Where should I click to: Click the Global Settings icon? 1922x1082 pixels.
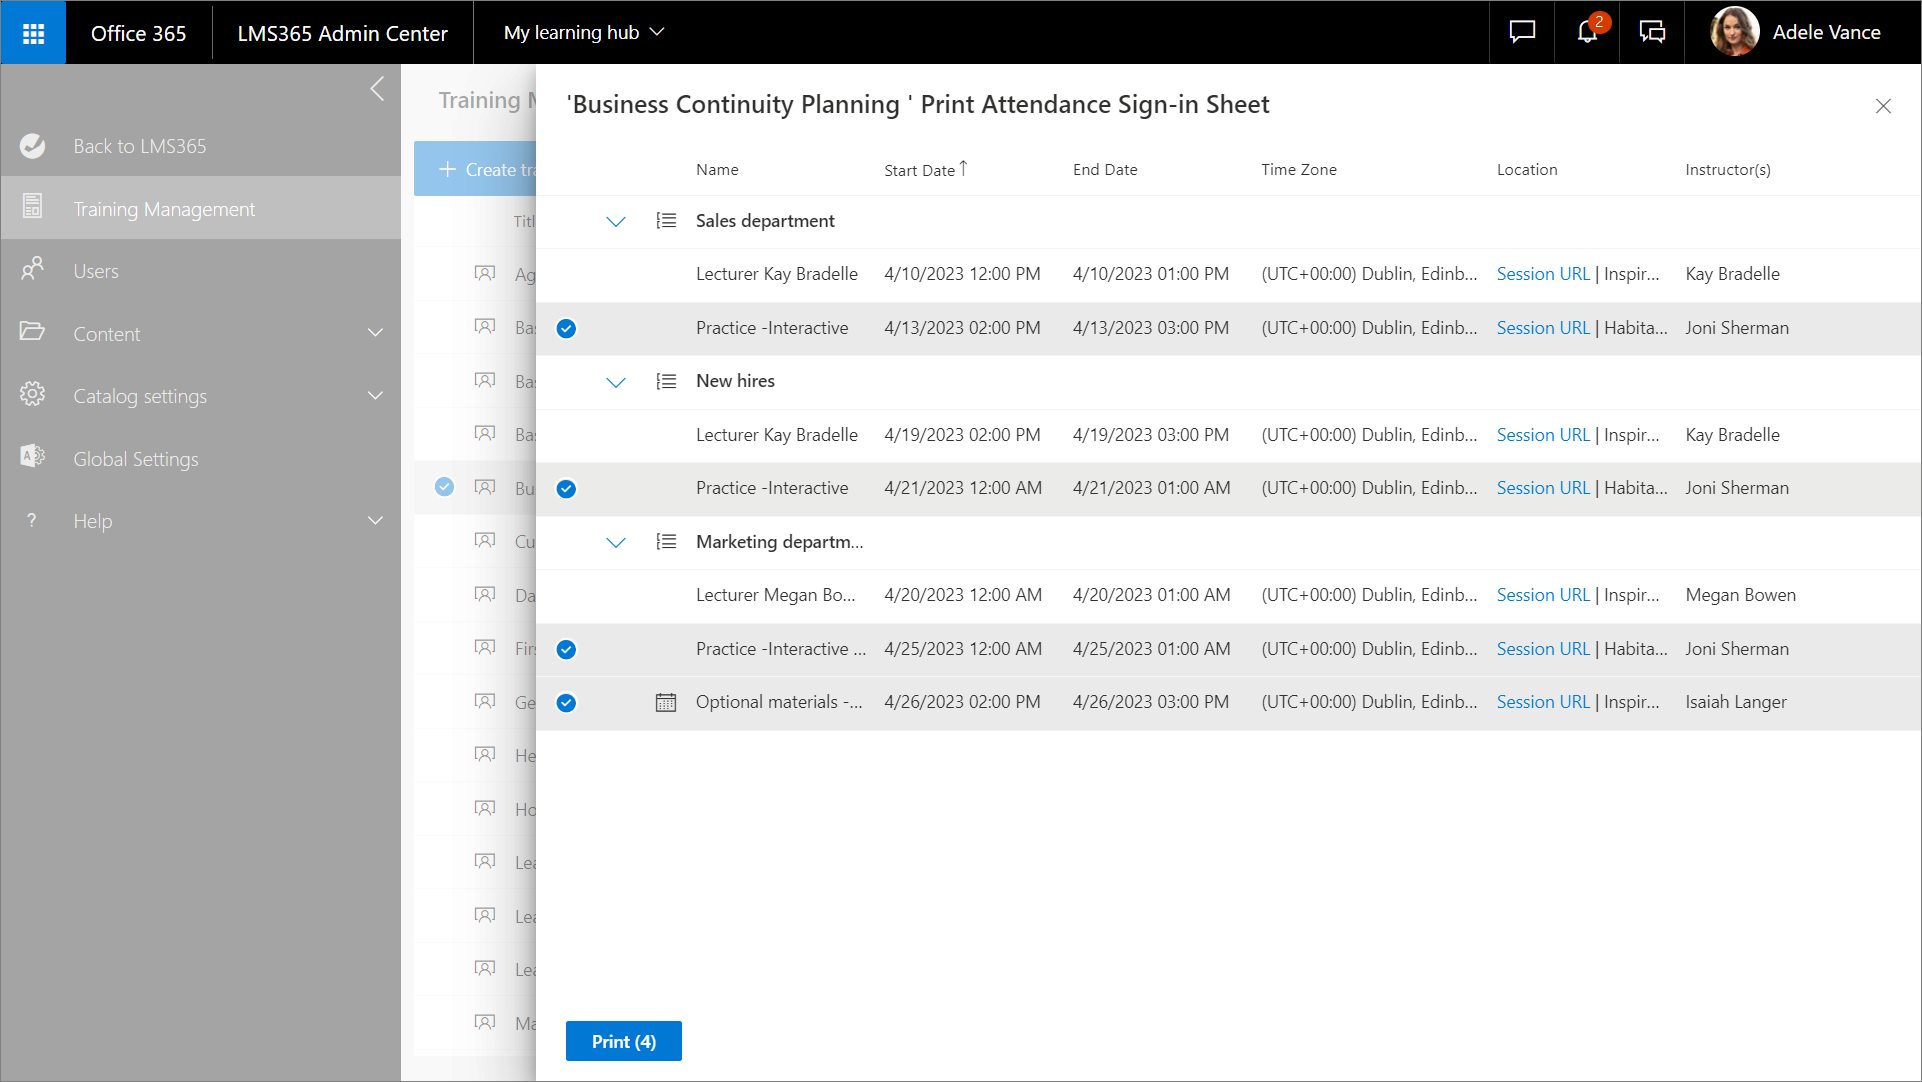click(x=32, y=457)
